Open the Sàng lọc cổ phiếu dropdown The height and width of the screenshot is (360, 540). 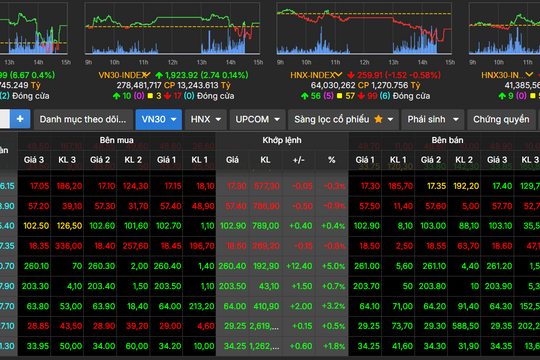pyautogui.click(x=343, y=119)
